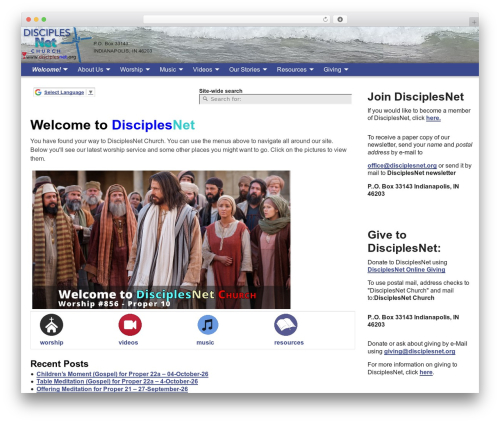Expand the Music menu
This screenshot has height=423, width=500.
(x=171, y=69)
